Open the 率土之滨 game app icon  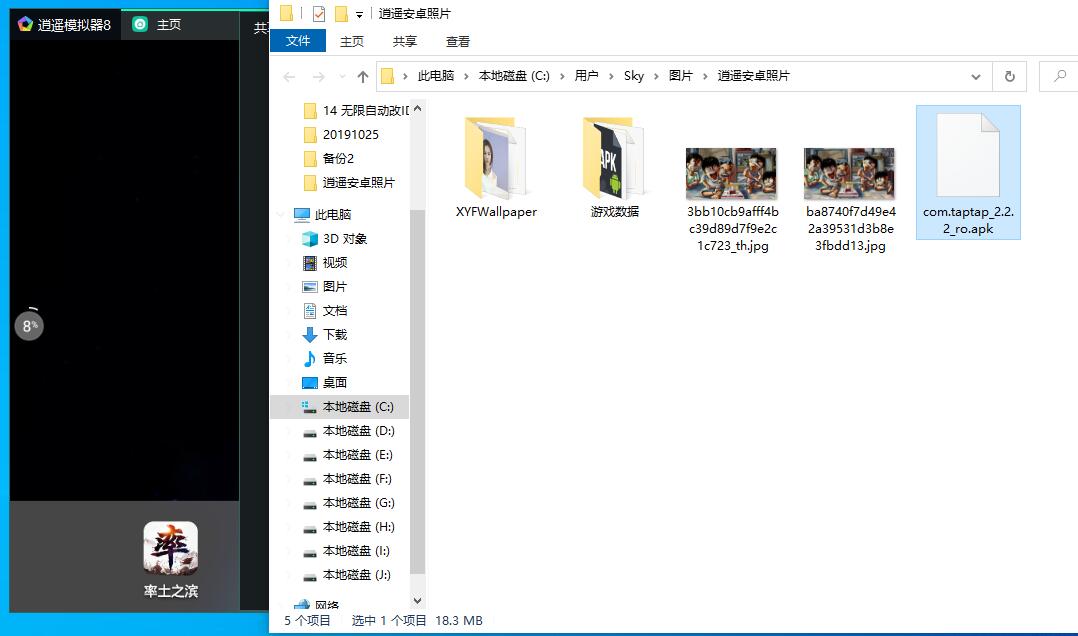(x=170, y=548)
